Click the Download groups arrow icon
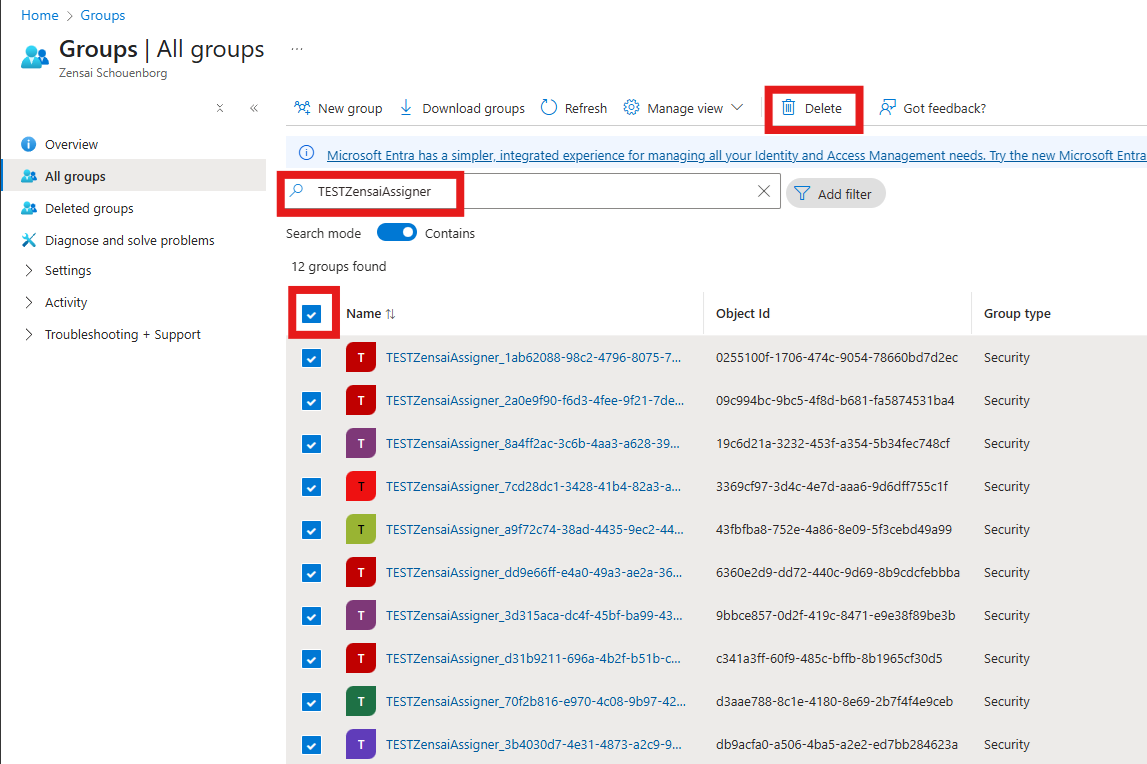1147x764 pixels. [406, 108]
